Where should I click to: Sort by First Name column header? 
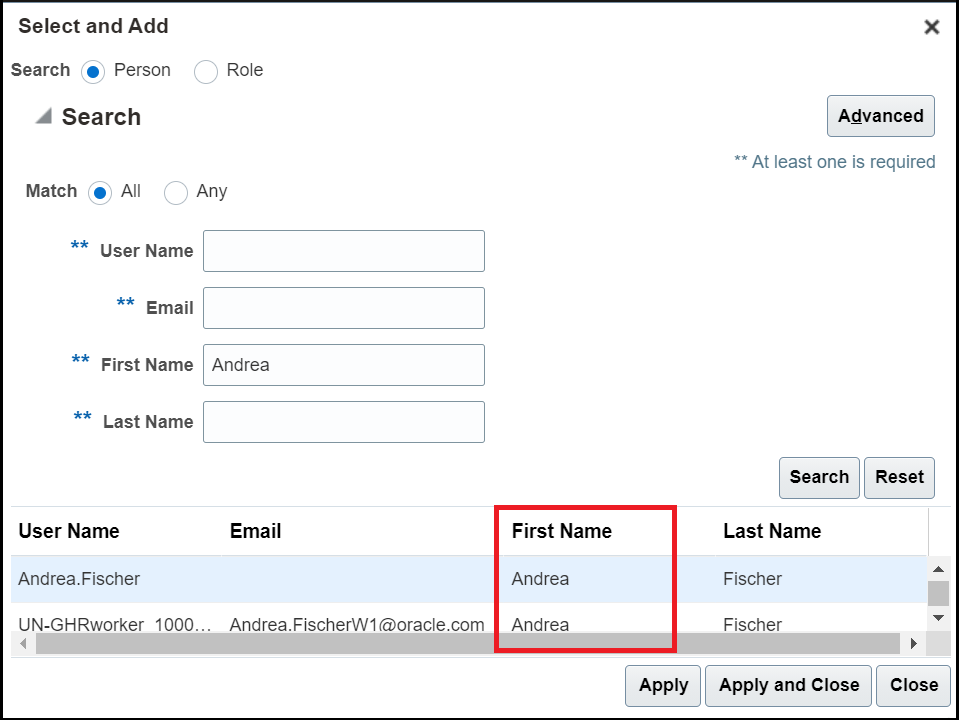click(x=561, y=531)
